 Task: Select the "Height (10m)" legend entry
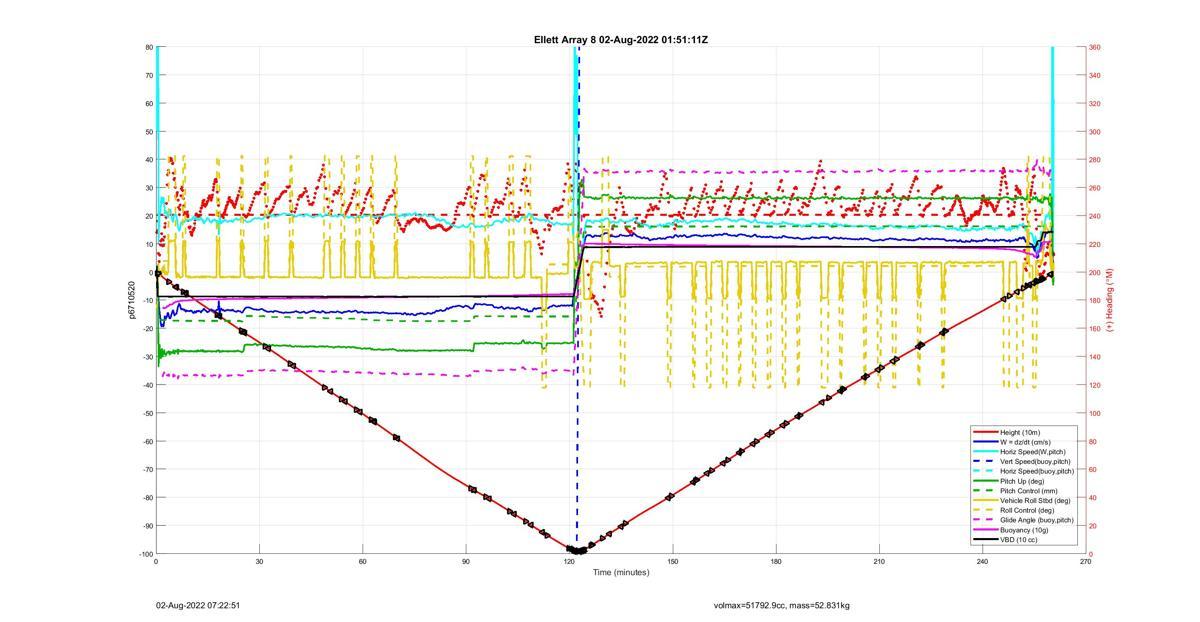(x=1020, y=432)
